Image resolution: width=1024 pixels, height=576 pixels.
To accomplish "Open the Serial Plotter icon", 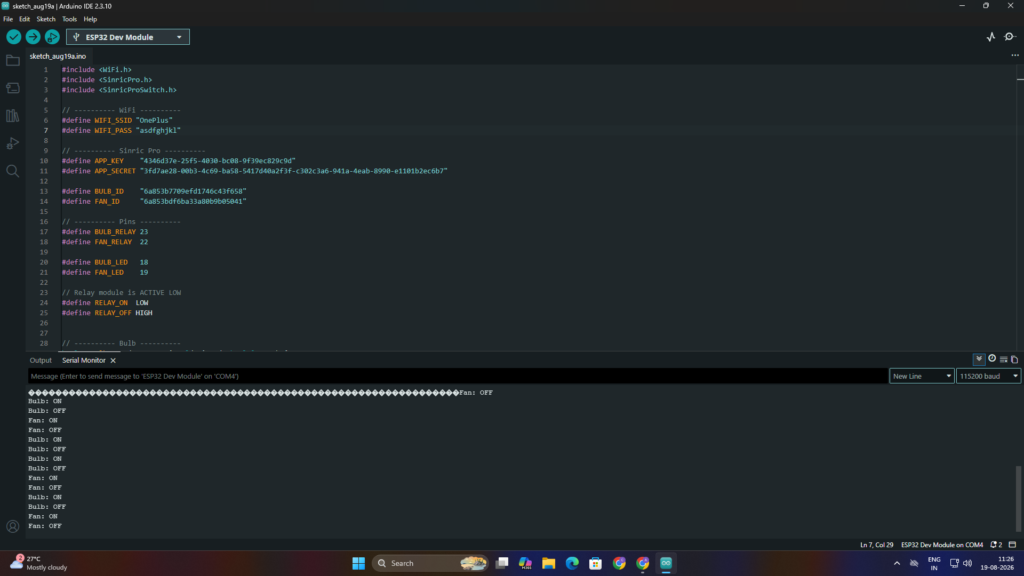I will point(991,37).
